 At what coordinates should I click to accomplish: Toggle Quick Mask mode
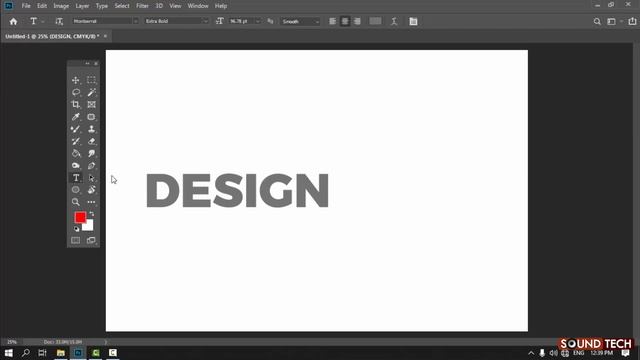tap(76, 240)
